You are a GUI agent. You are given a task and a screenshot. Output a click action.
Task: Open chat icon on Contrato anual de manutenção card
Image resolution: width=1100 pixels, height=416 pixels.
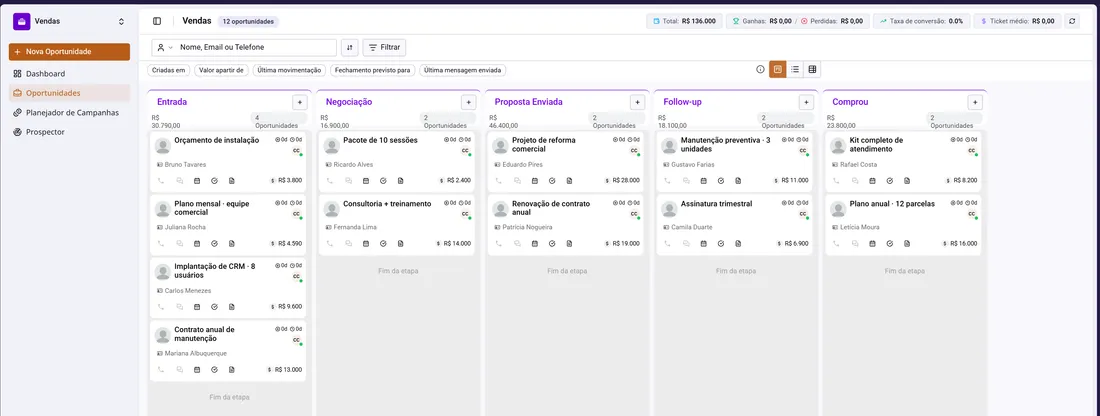click(180, 369)
